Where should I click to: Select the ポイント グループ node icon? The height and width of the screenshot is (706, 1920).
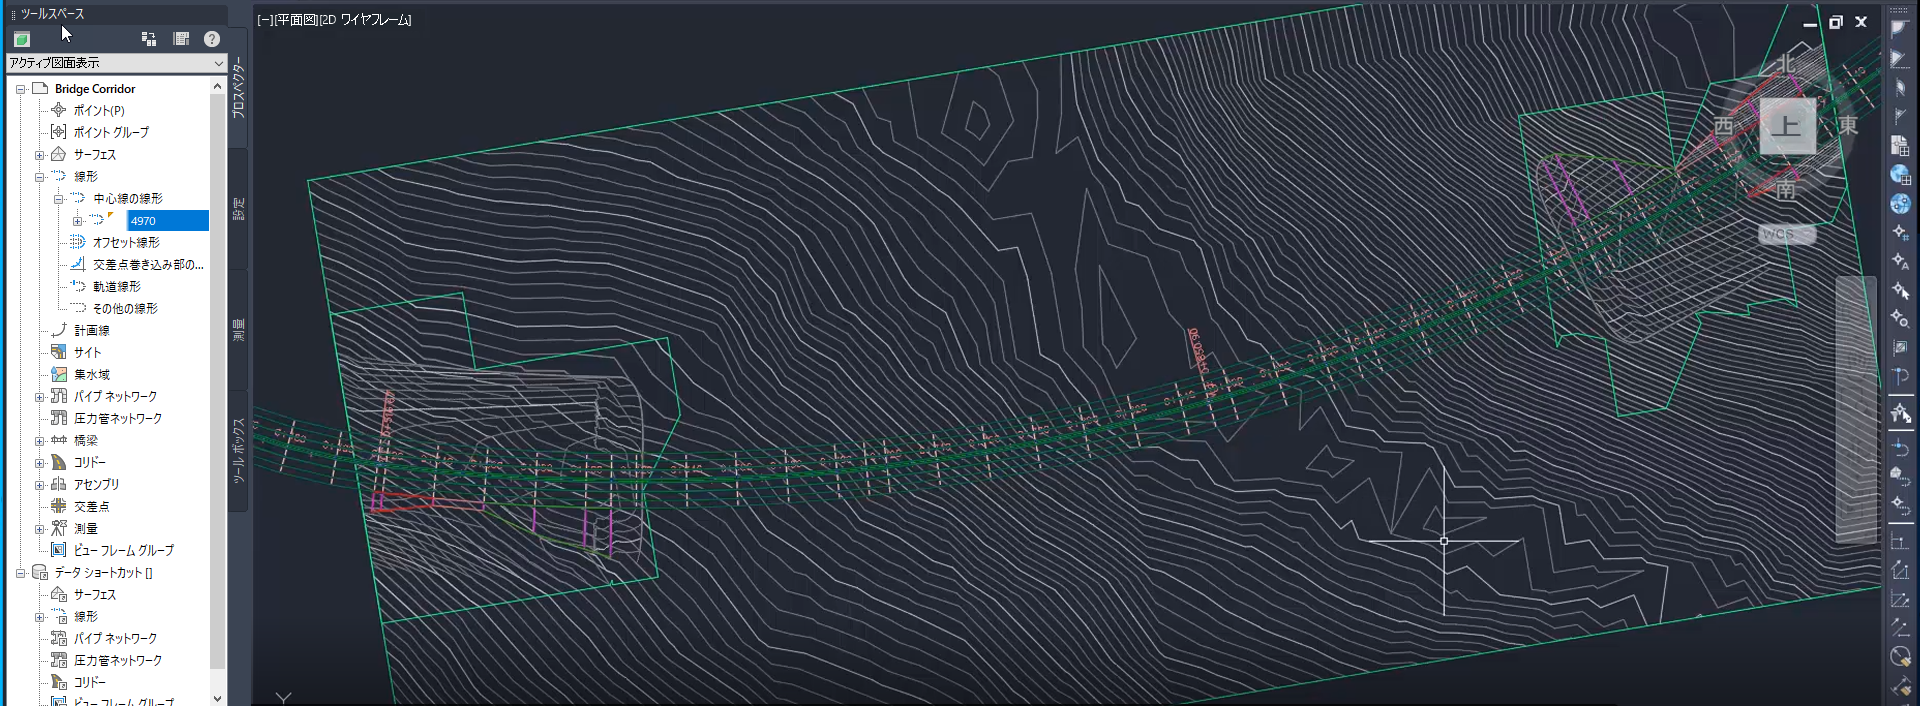pos(59,132)
